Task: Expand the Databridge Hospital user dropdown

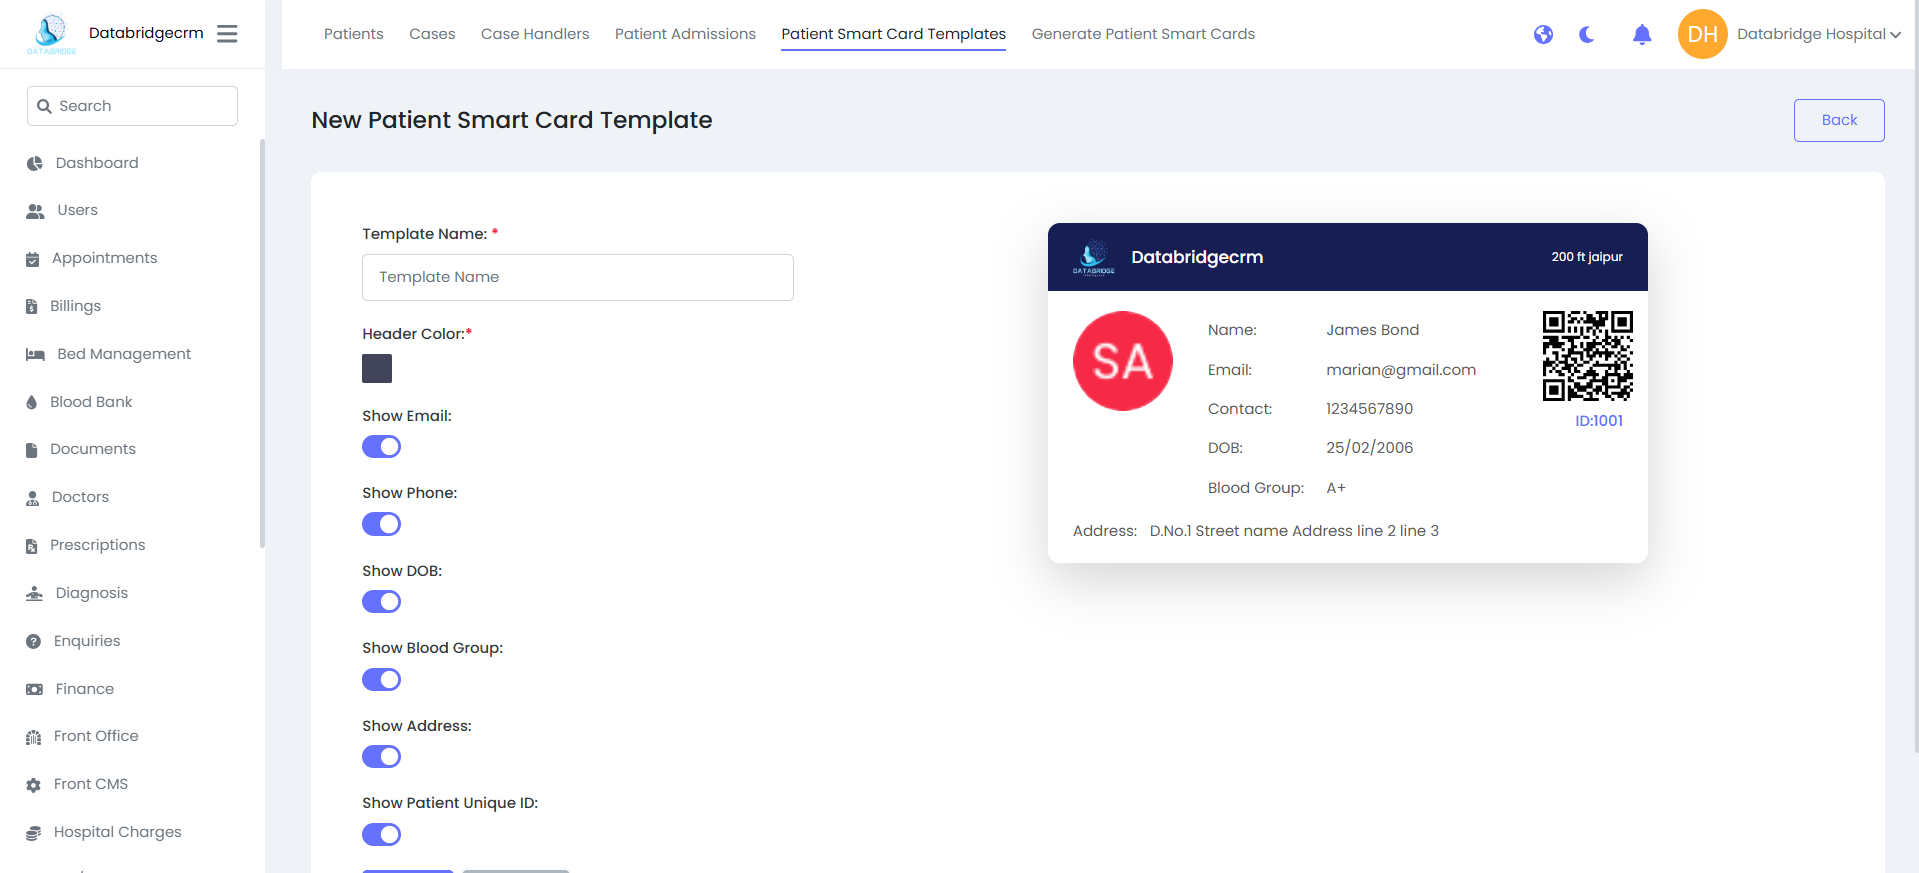Action: (1819, 34)
